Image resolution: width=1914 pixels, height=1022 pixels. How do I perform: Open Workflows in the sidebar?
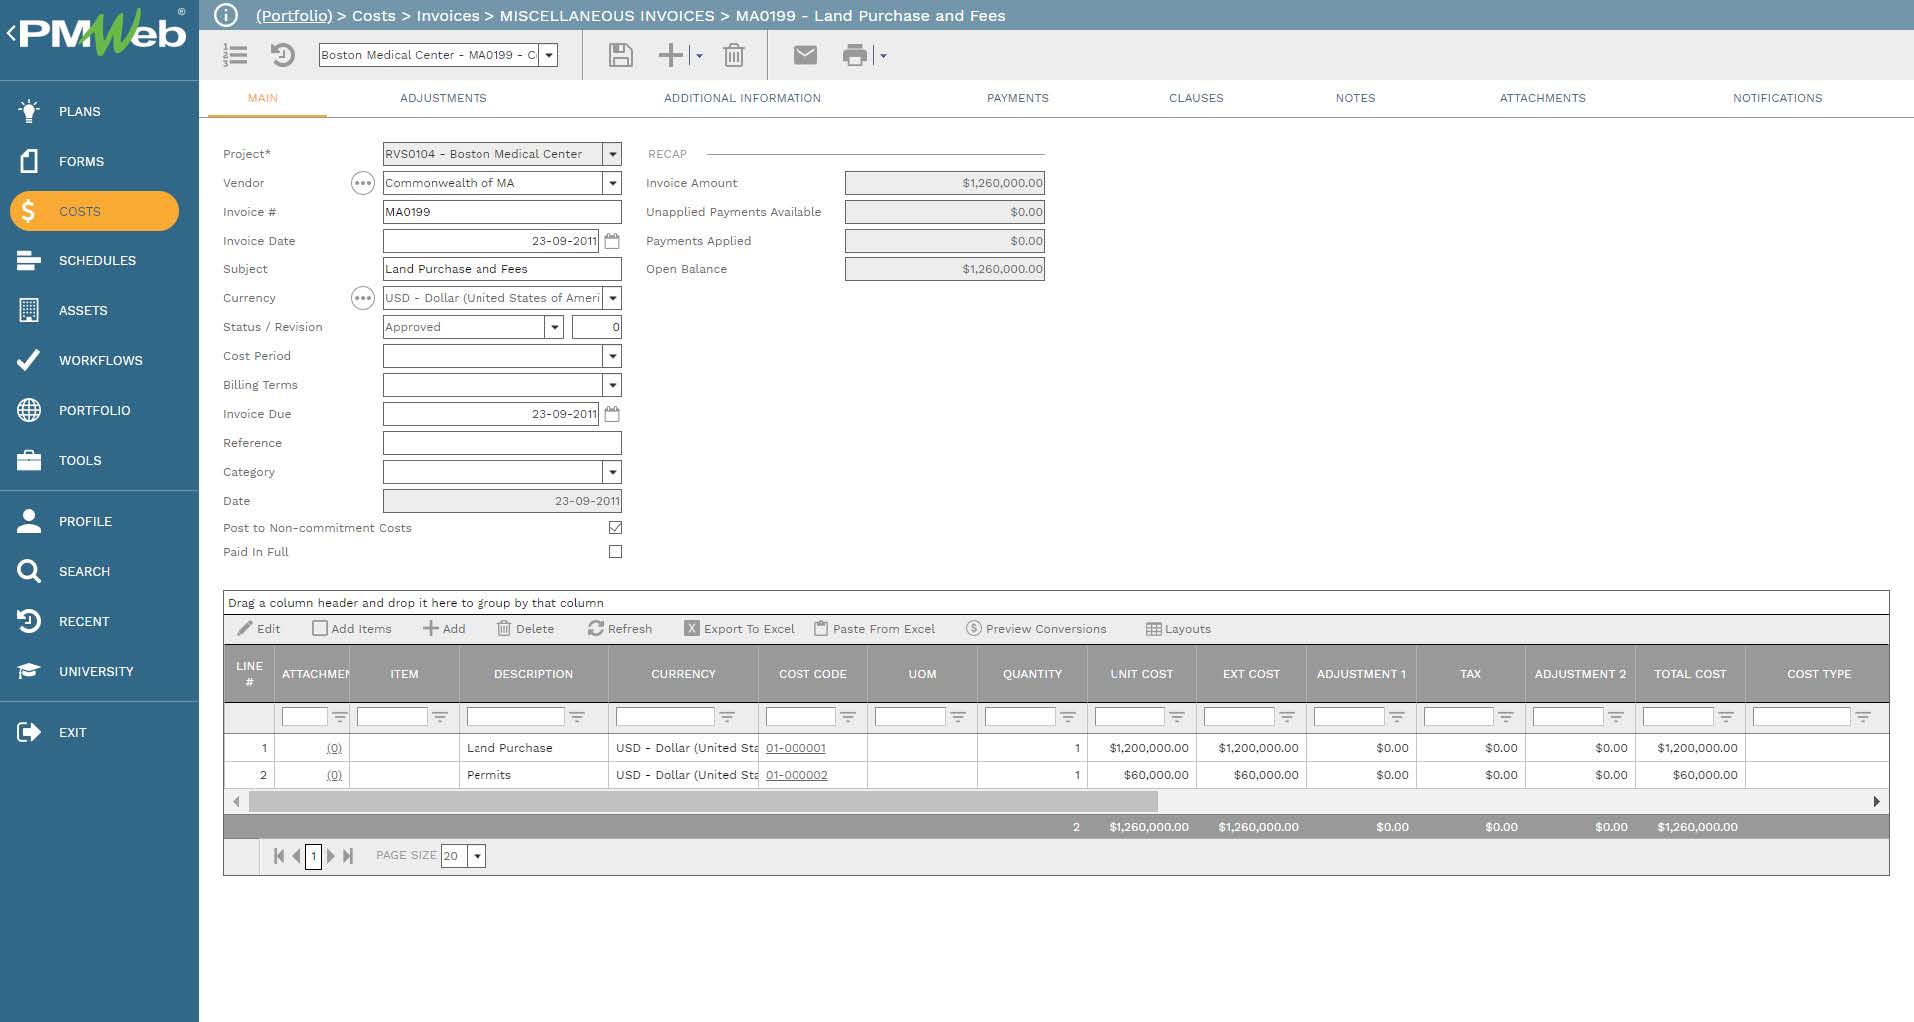click(99, 360)
